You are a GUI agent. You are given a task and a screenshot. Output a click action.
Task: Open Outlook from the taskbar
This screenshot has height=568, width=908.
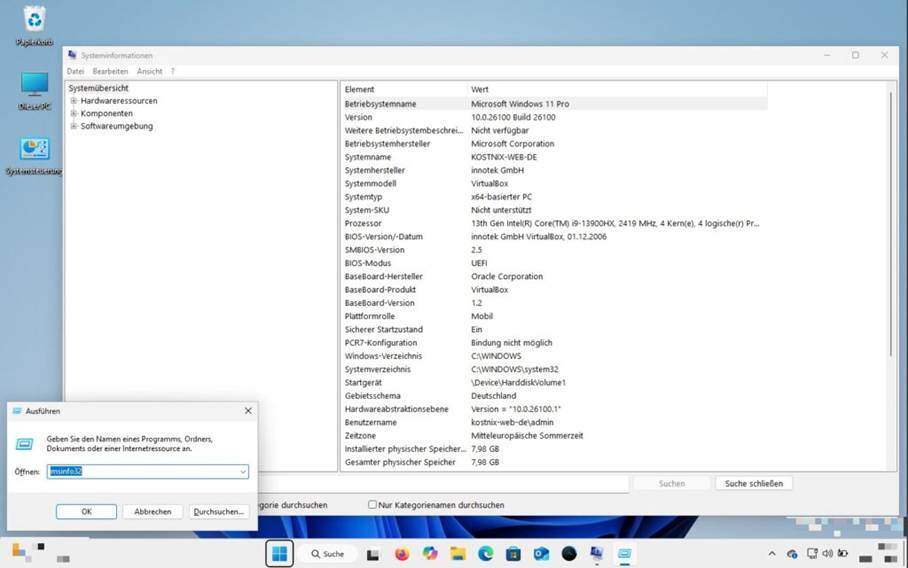tap(541, 554)
